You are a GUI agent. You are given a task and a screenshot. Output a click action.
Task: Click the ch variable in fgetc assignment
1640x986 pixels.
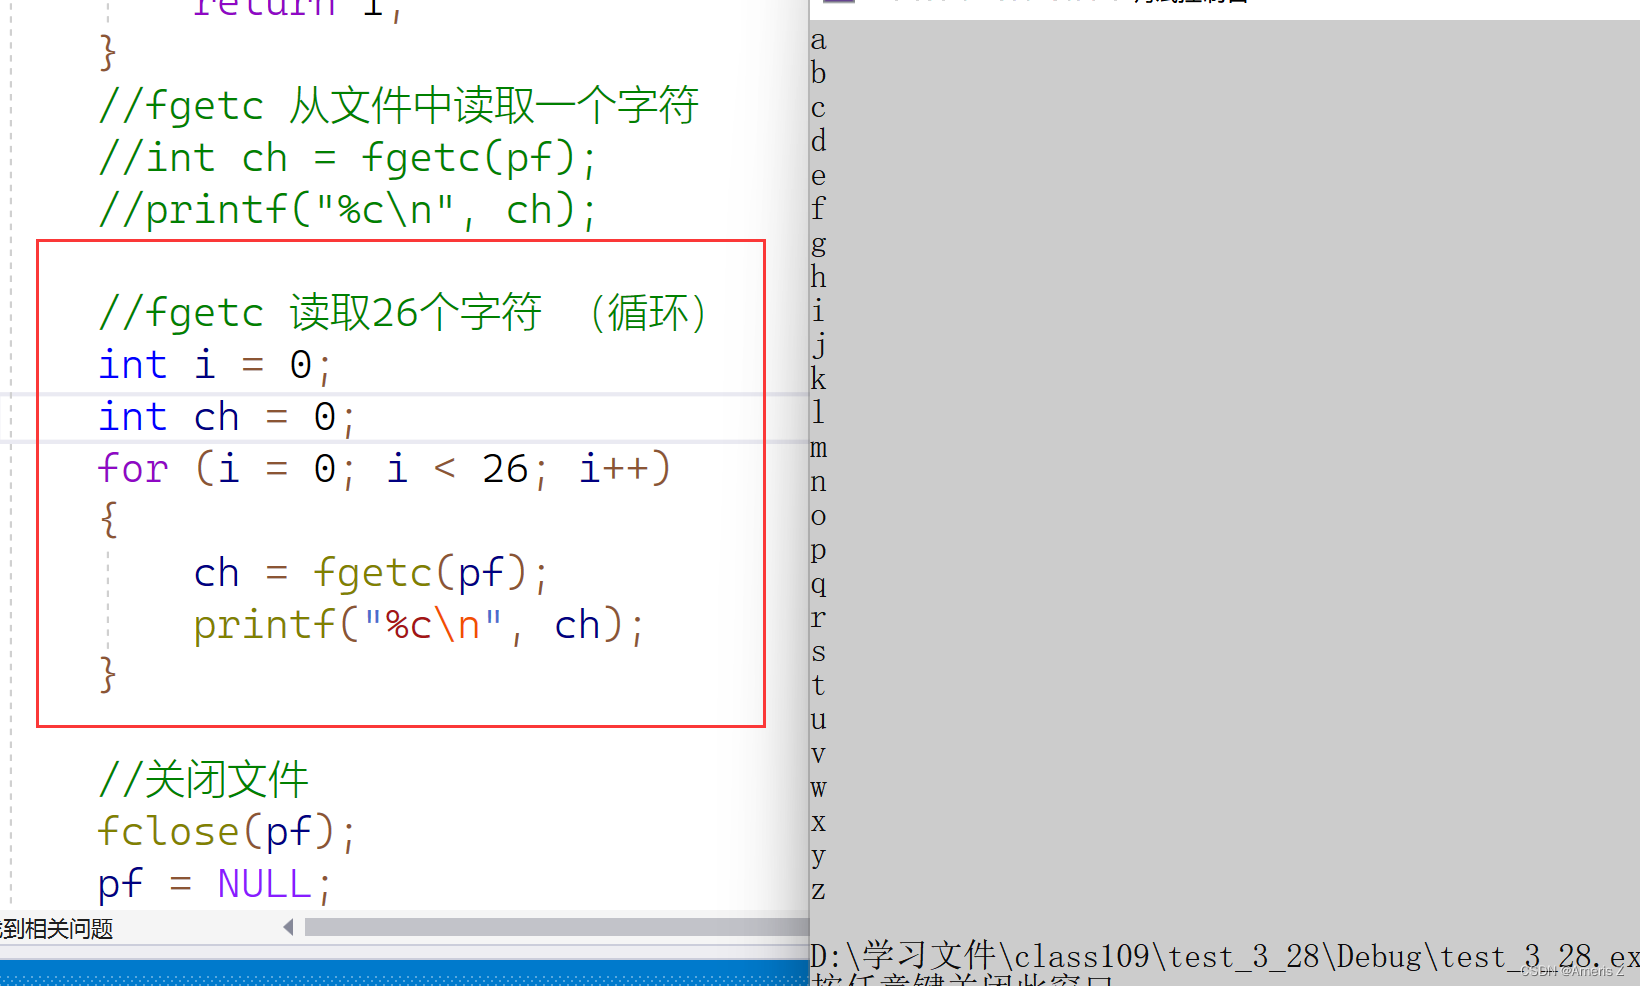pyautogui.click(x=215, y=571)
